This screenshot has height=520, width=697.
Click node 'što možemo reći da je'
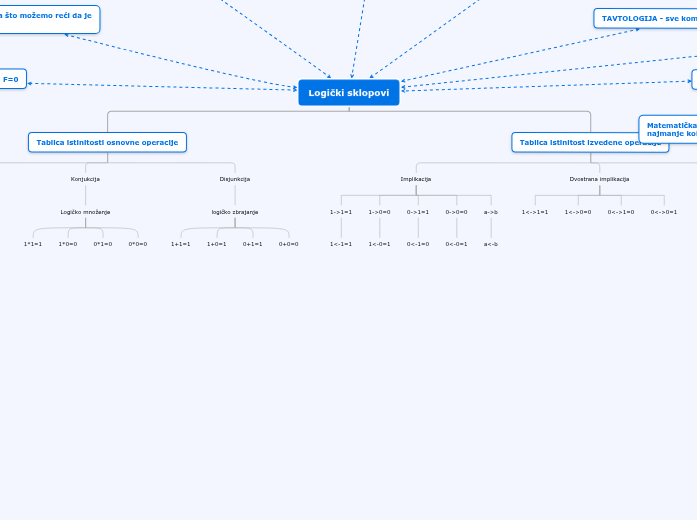(x=49, y=19)
